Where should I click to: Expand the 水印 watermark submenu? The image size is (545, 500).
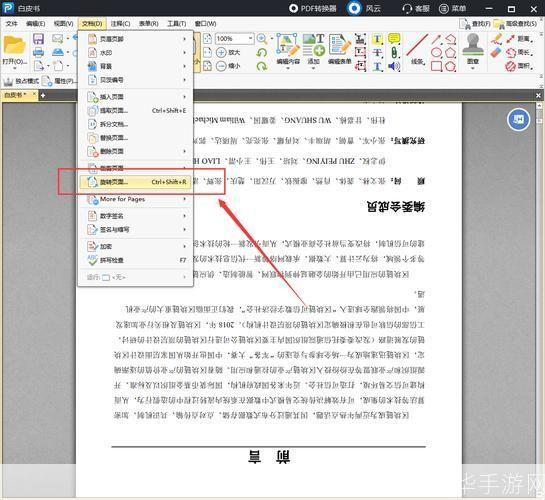pyautogui.click(x=185, y=52)
